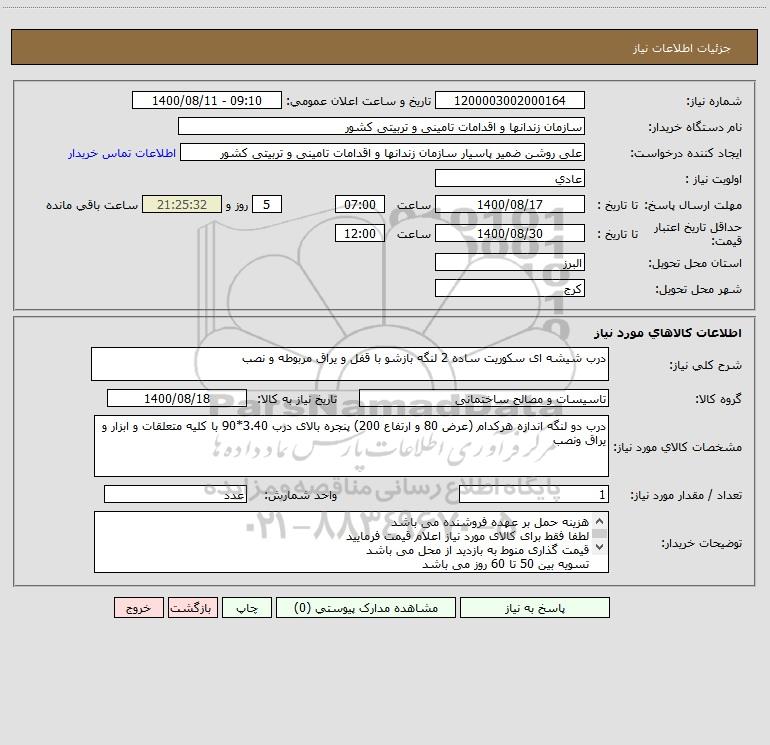
Task: Select the need number field 1200003002000164
Action: [510, 100]
